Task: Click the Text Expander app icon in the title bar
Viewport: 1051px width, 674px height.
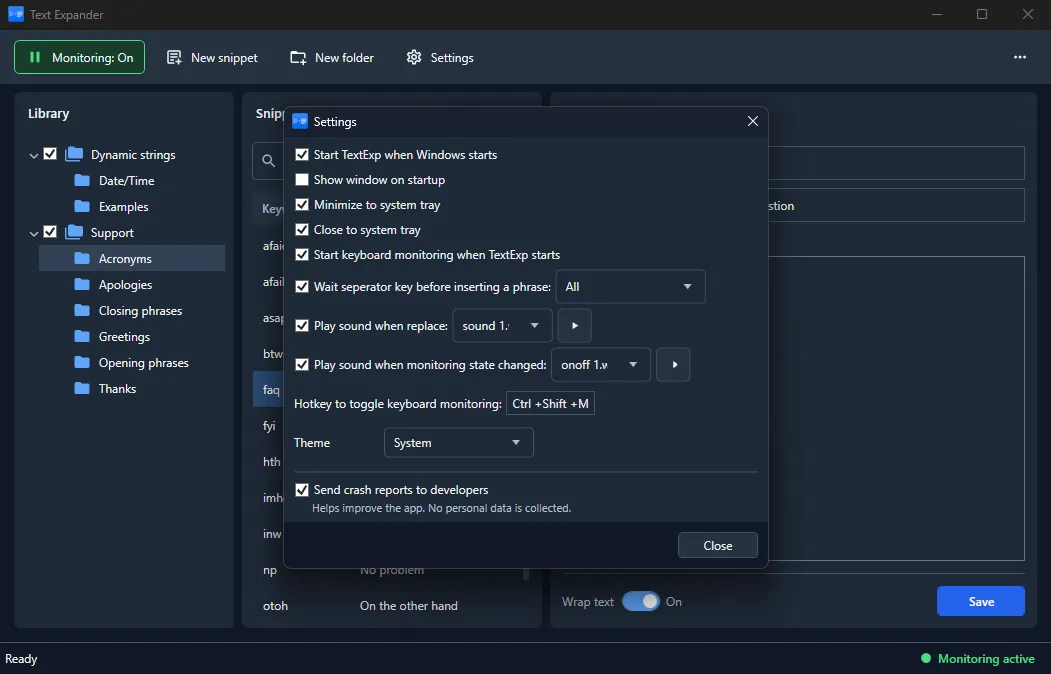Action: (15, 14)
